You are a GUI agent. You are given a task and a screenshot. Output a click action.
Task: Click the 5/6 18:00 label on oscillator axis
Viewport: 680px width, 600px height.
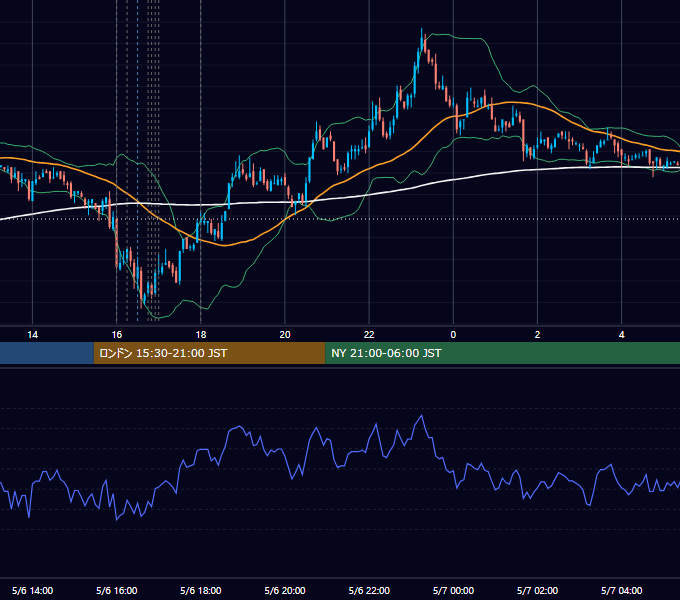[201, 590]
